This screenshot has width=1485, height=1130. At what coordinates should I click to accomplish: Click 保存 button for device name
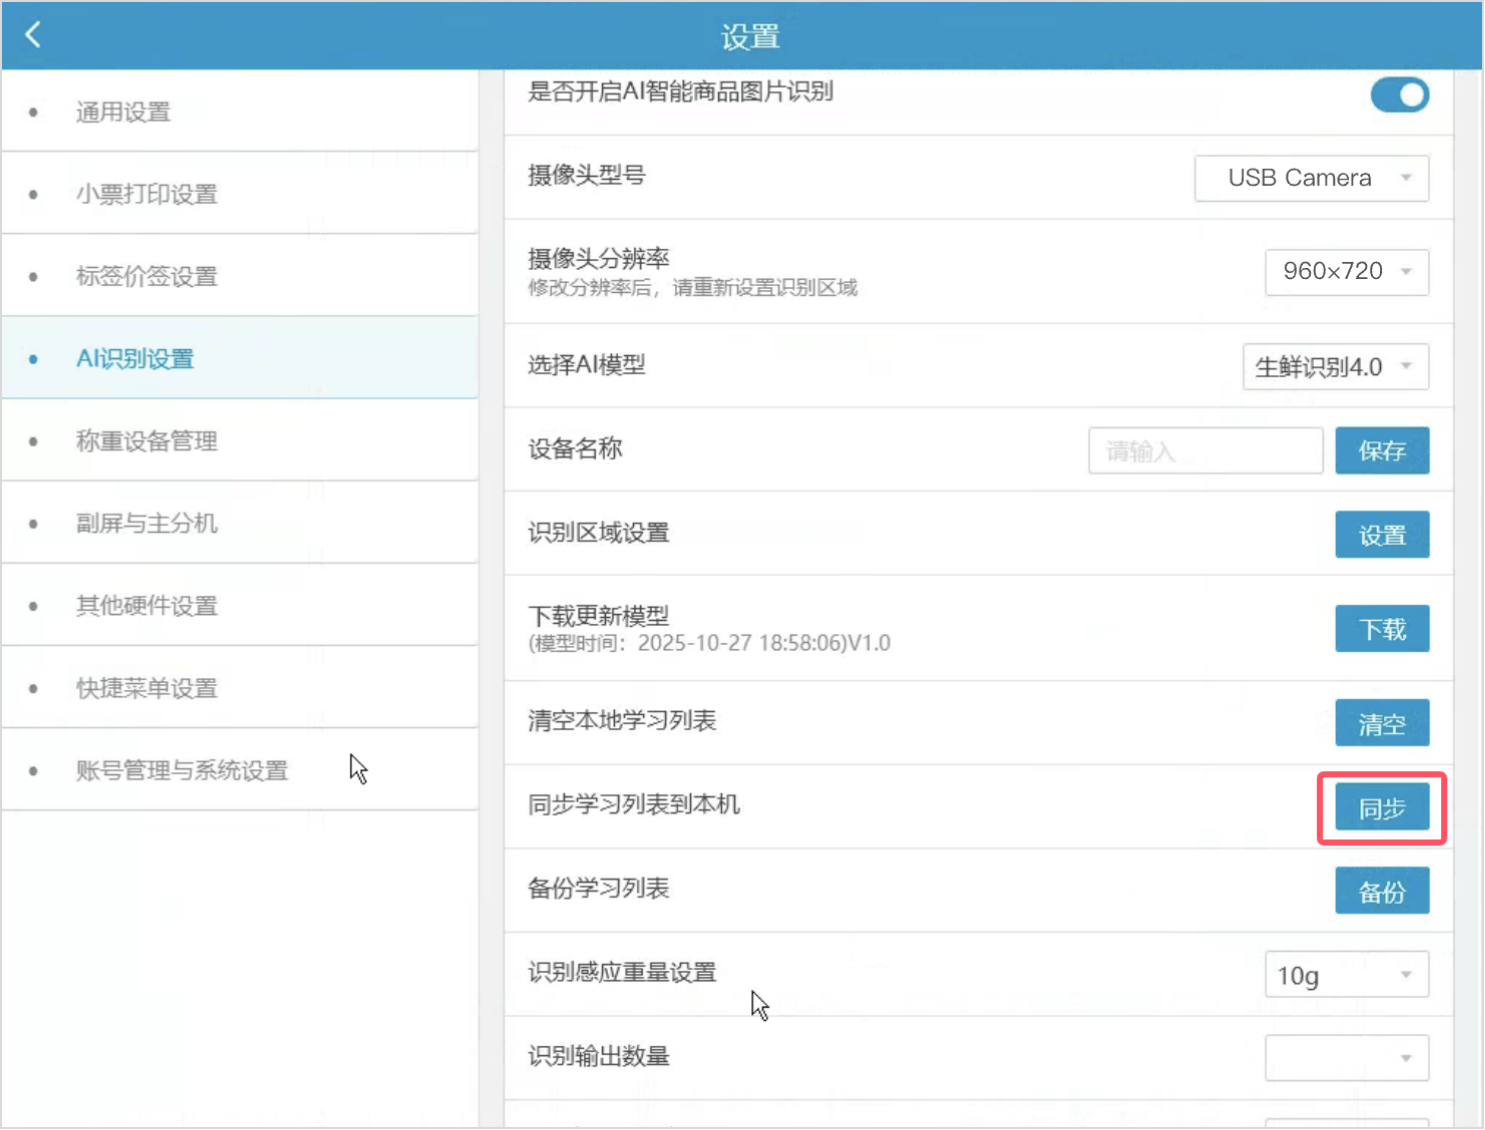1382,451
